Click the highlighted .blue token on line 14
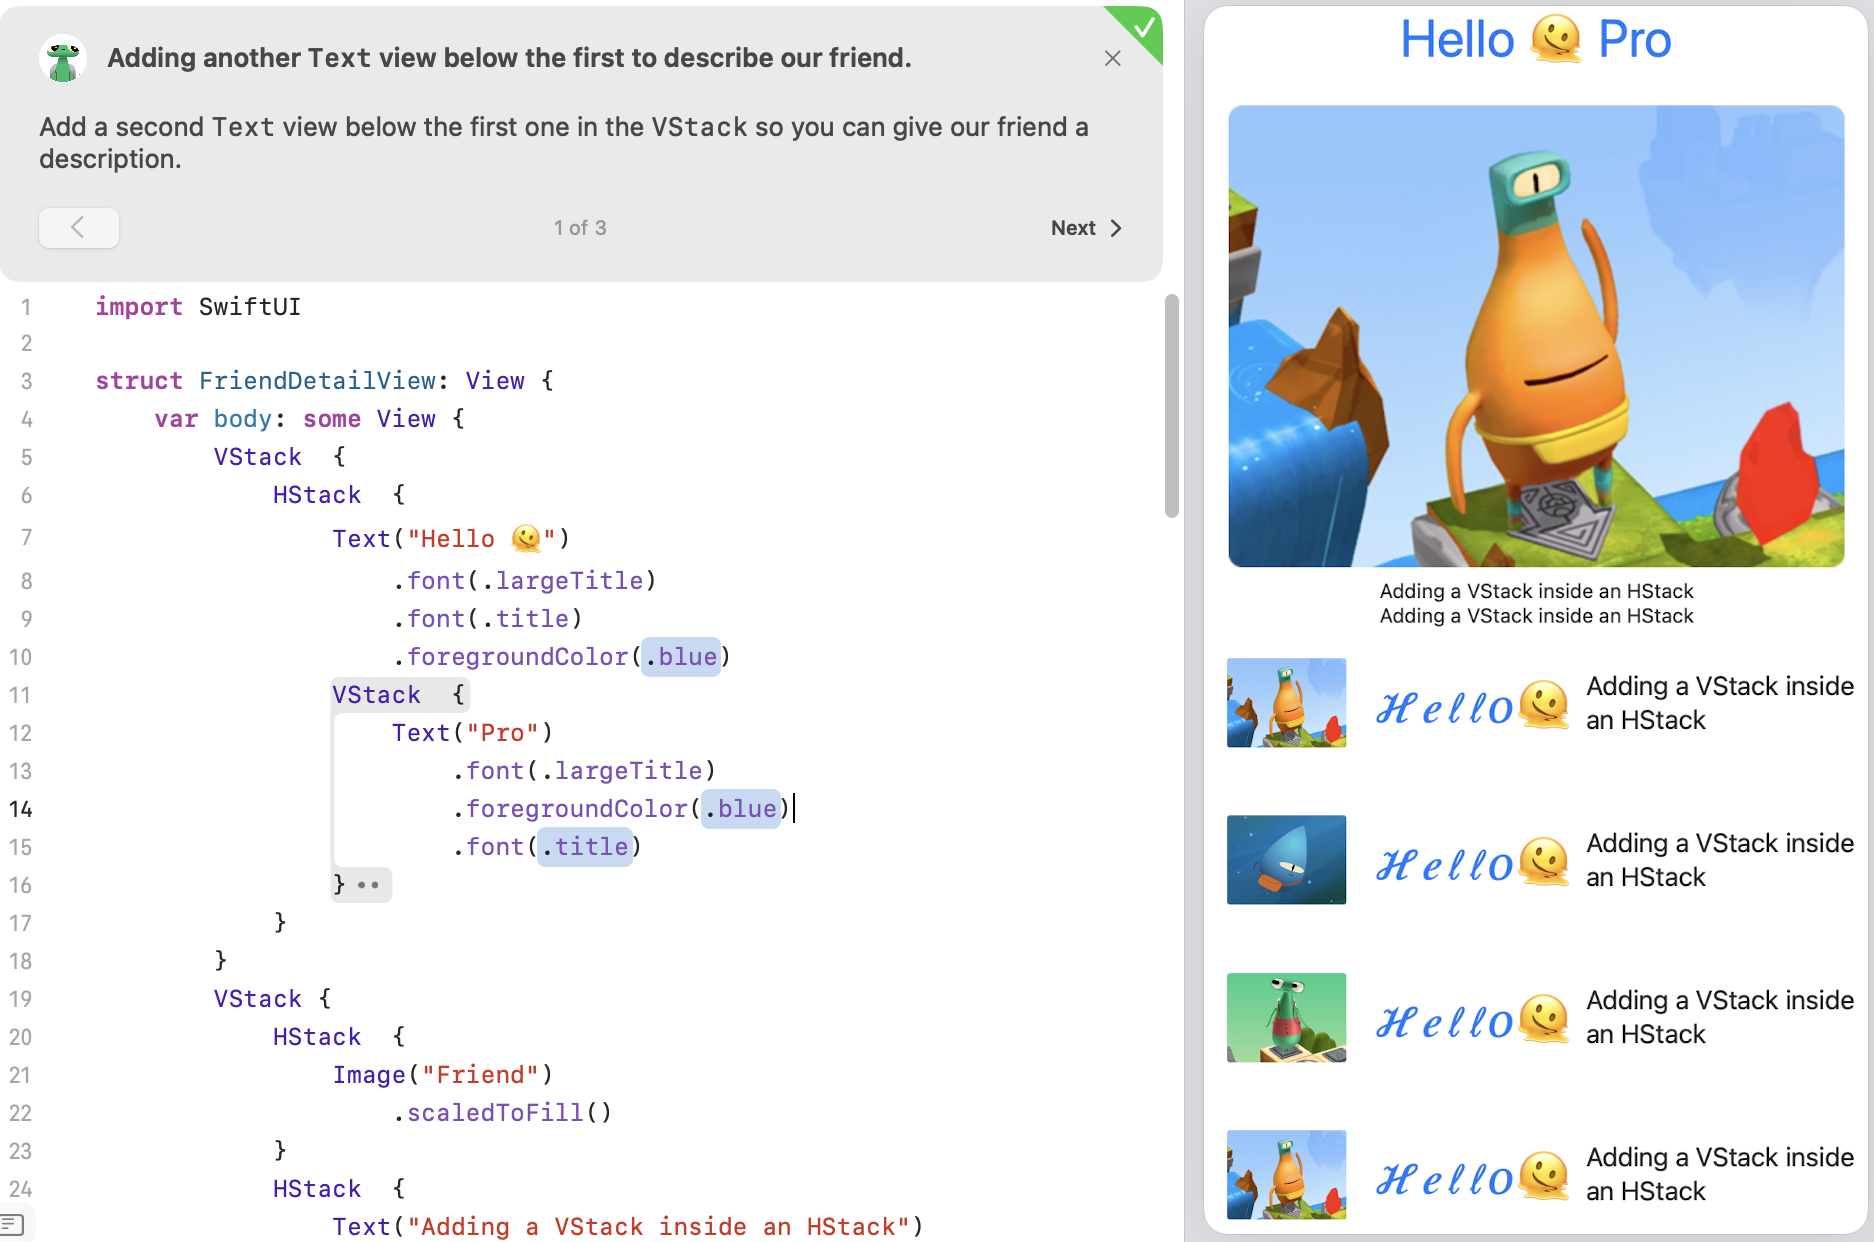This screenshot has width=1874, height=1242. [741, 808]
